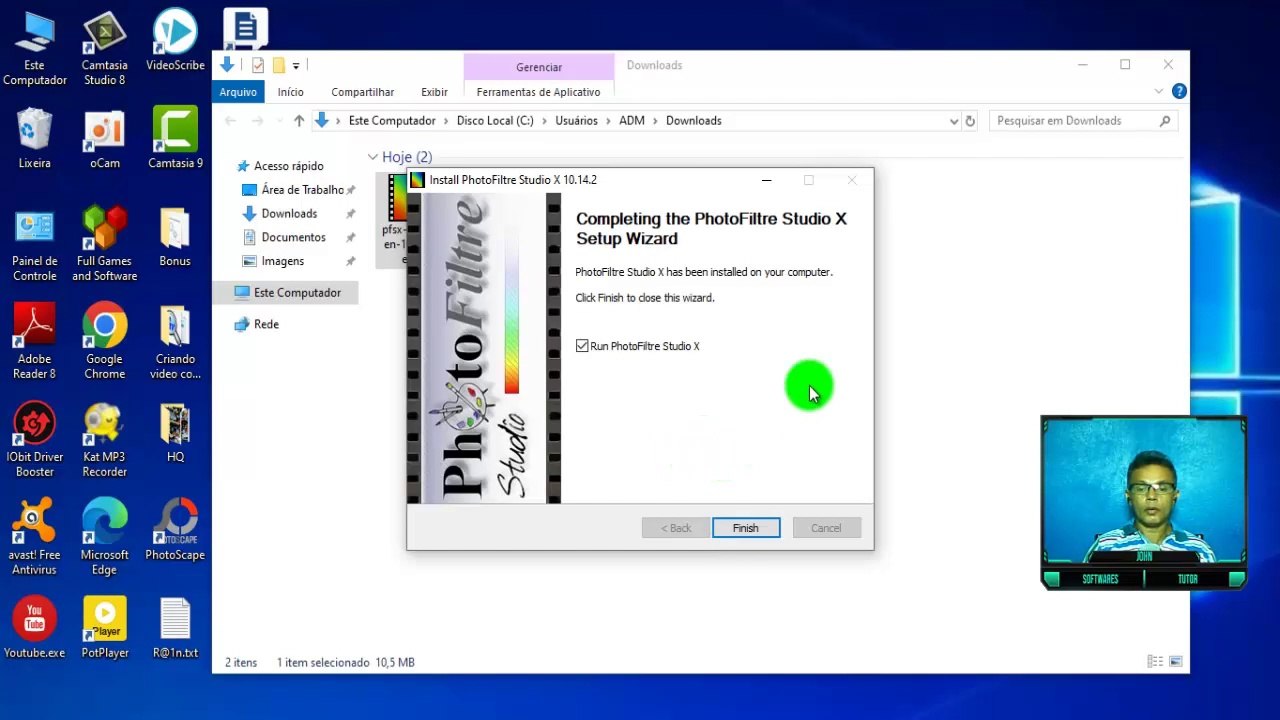The width and height of the screenshot is (1280, 720).
Task: Open Camtasia 9 desktop icon
Action: tap(175, 138)
